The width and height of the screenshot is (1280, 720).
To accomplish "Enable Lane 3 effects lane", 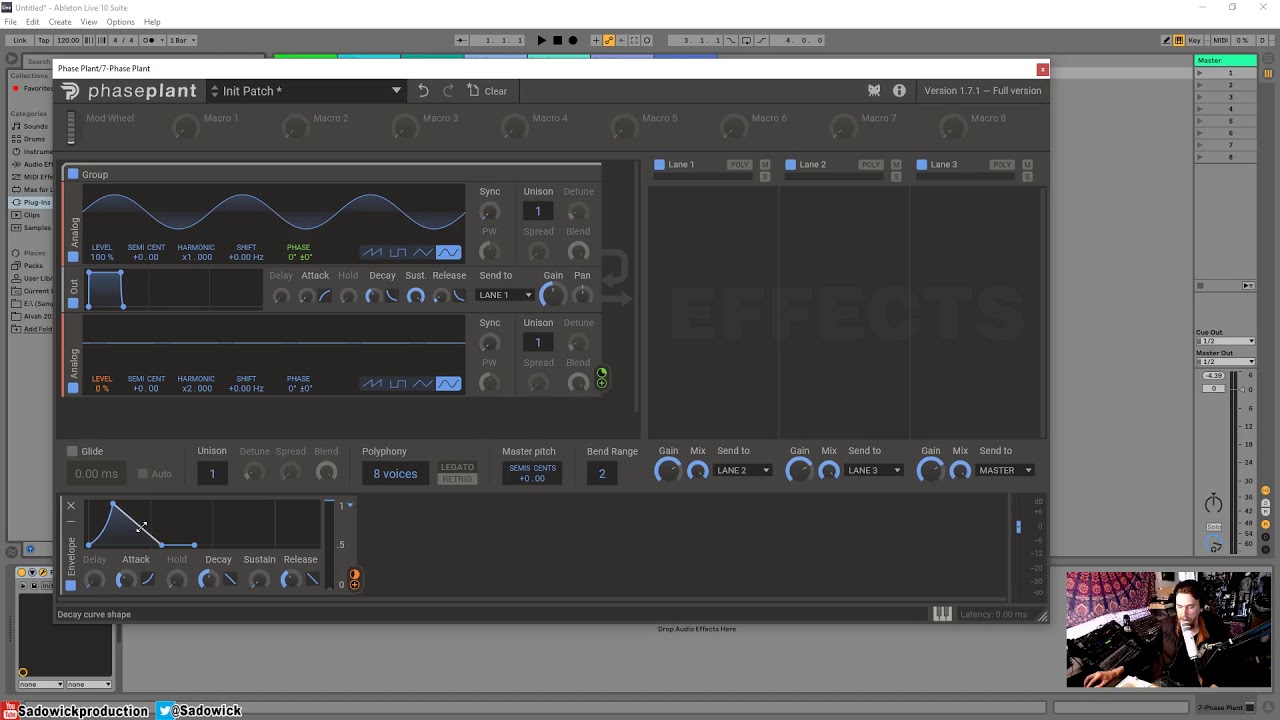I will tap(922, 164).
